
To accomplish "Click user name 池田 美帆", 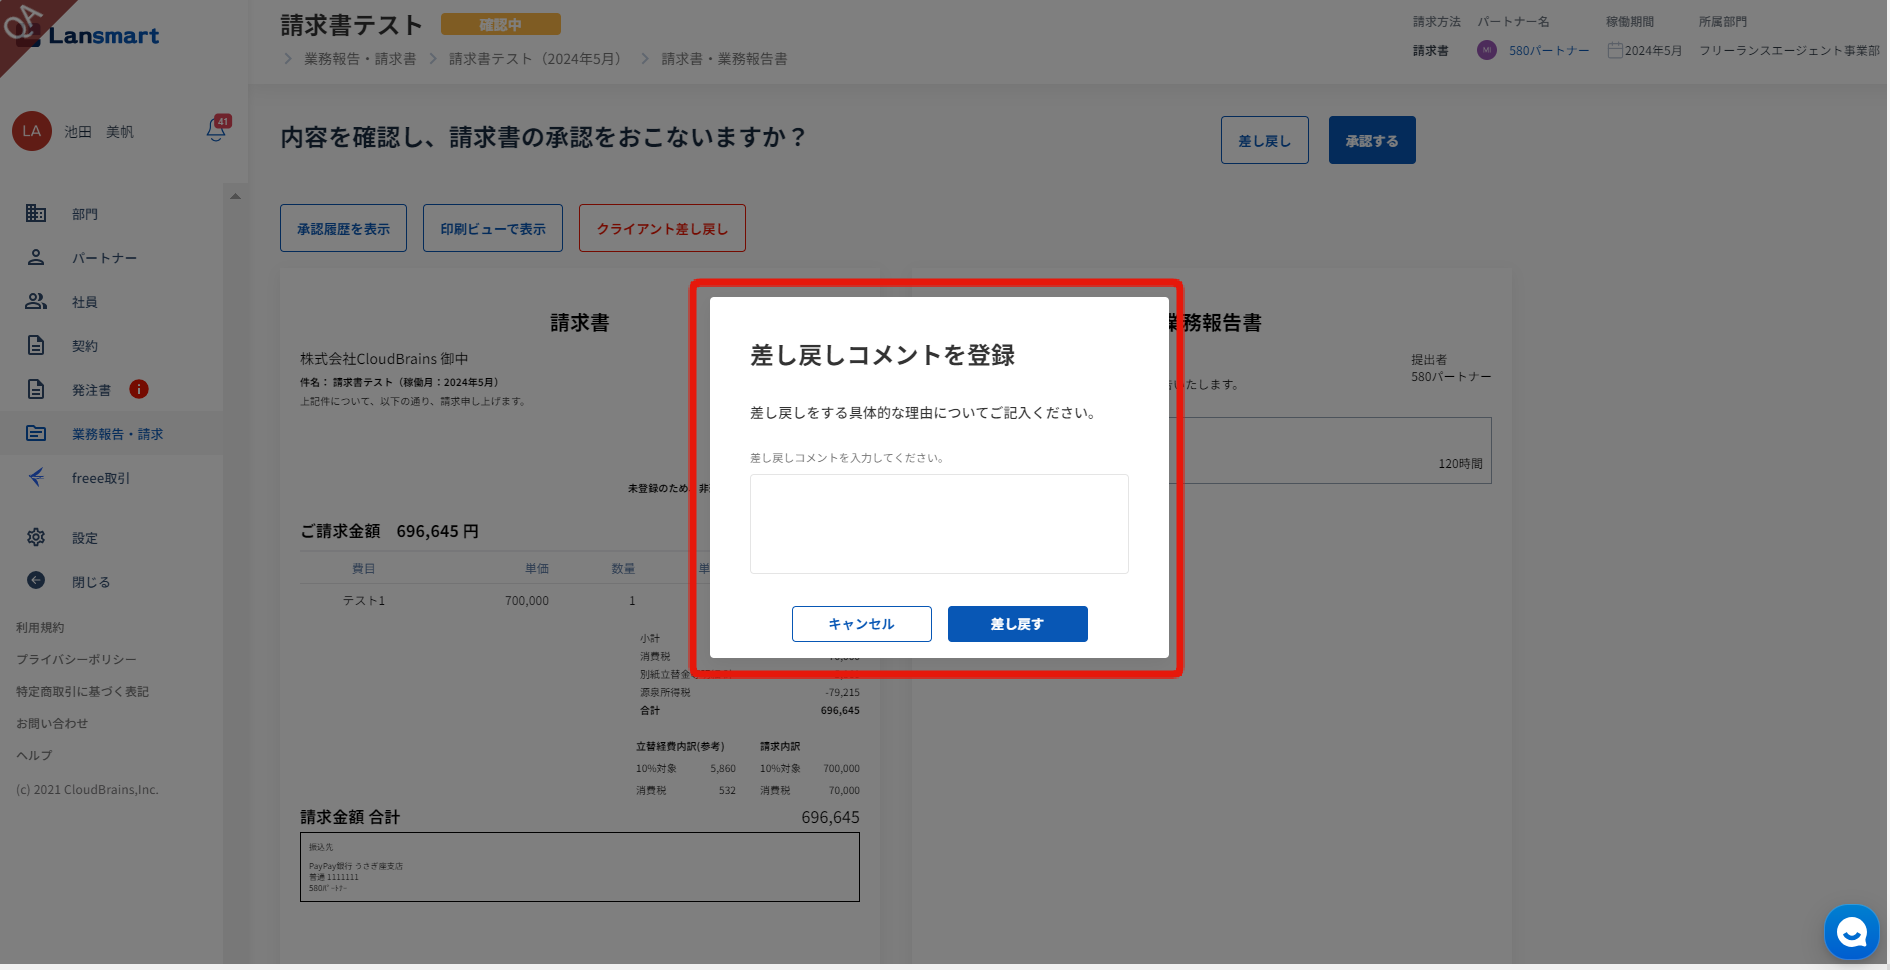I will coord(99,132).
